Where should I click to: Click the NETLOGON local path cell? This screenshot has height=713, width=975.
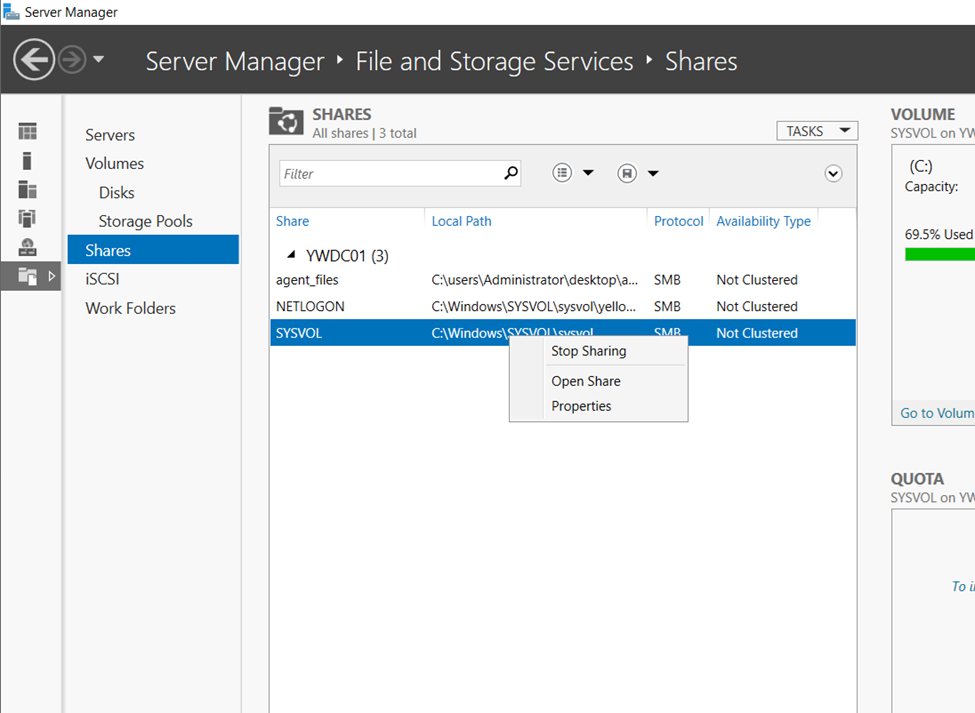click(x=534, y=306)
